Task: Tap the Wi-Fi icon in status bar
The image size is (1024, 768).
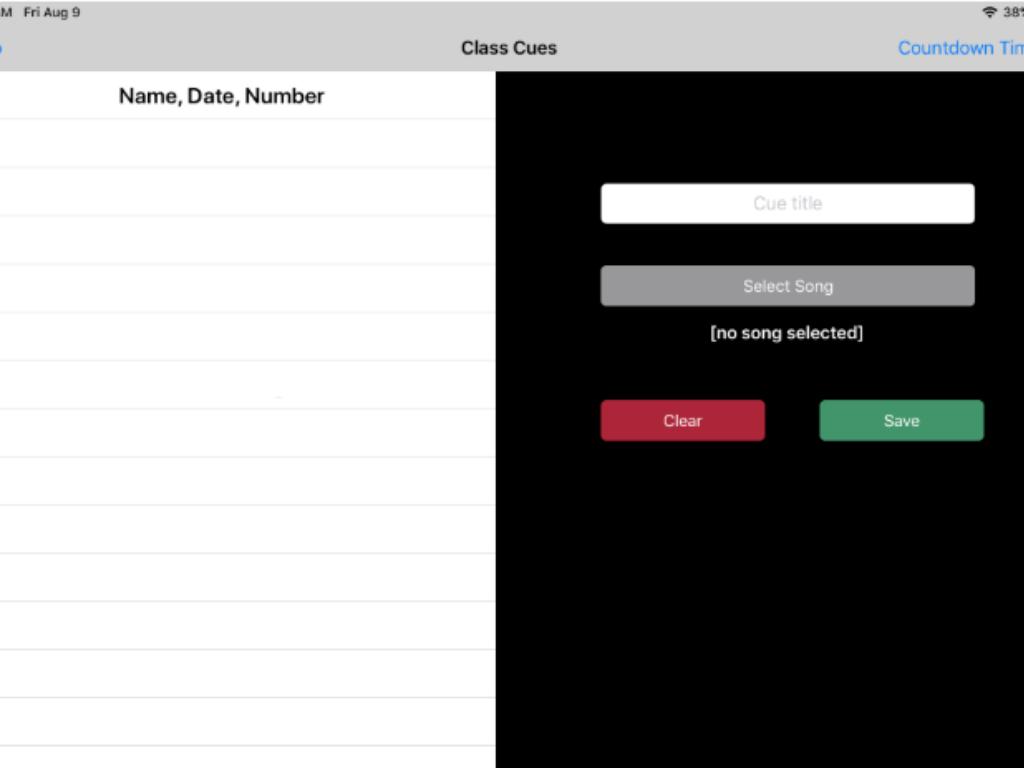Action: tap(990, 13)
